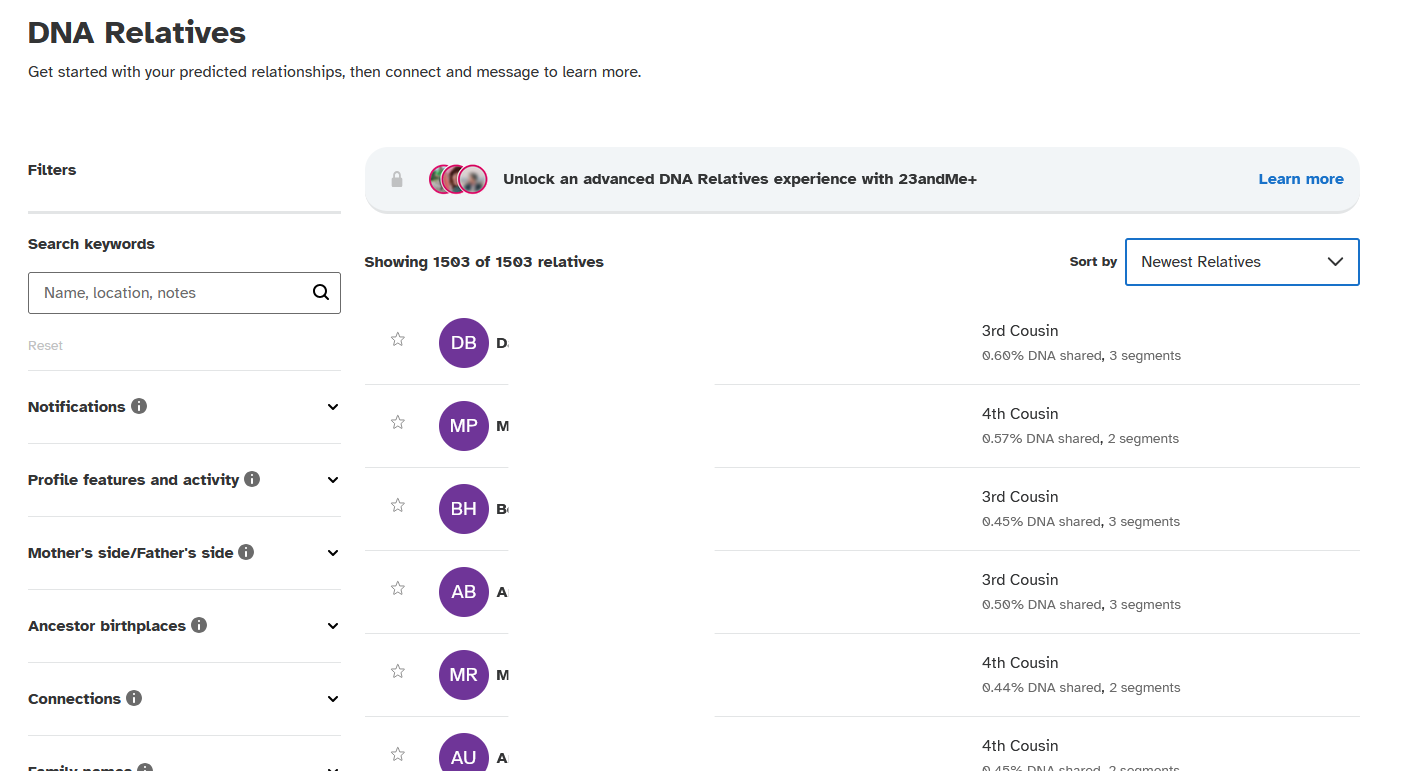
Task: Star the MP relative row
Action: (x=398, y=422)
